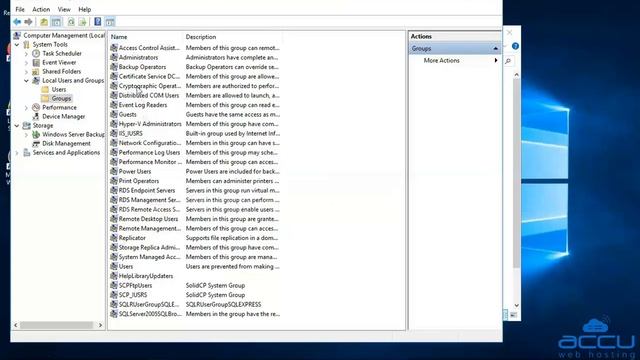Expand Services and Applications node
The width and height of the screenshot is (640, 360).
pyautogui.click(x=17, y=152)
